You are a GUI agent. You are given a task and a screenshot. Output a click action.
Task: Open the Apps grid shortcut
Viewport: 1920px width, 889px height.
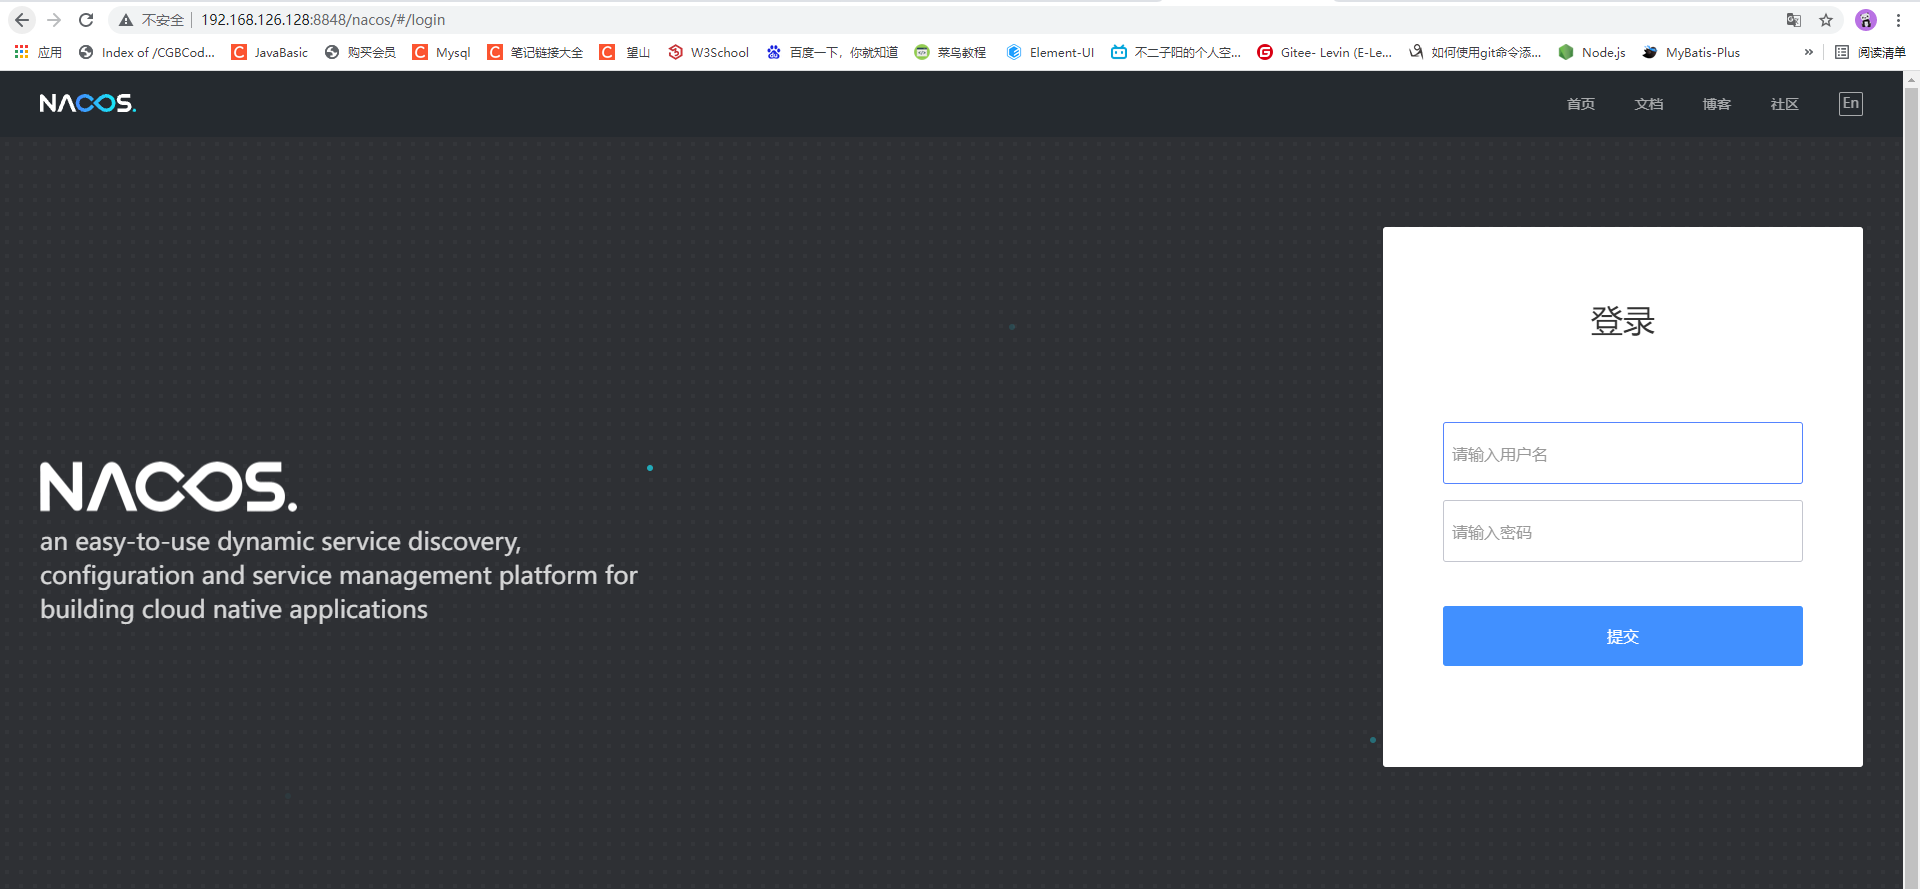pos(38,52)
